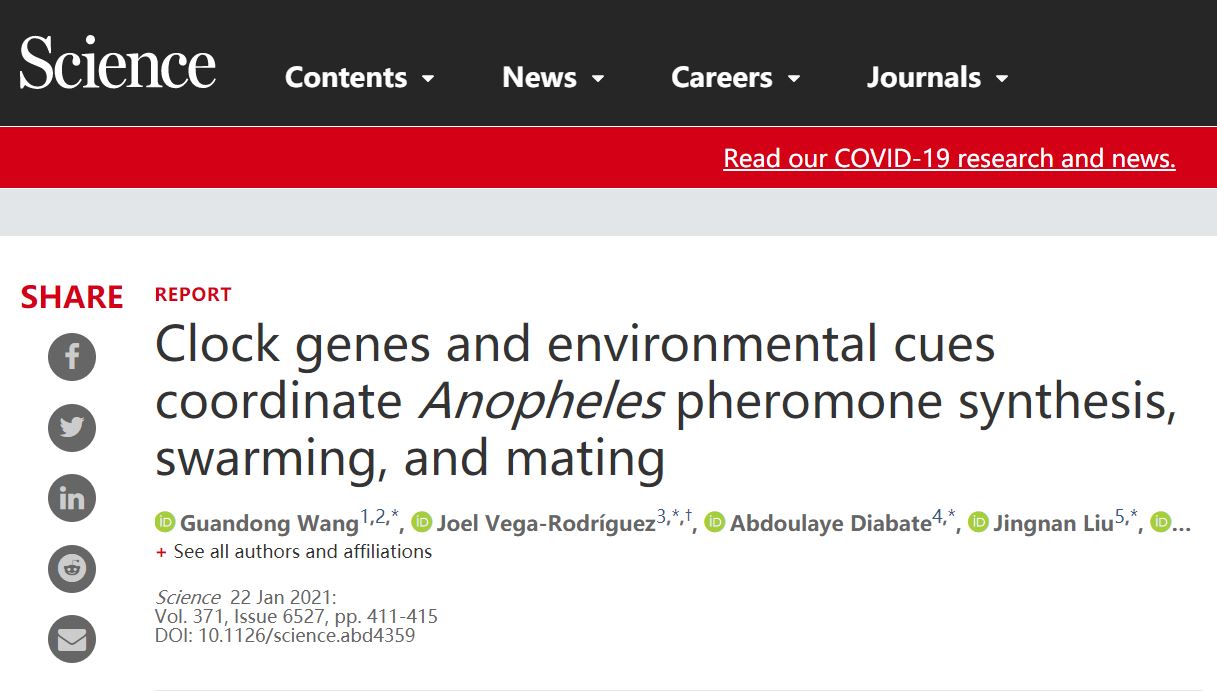
Task: Open the Journals dropdown menu
Action: [937, 78]
